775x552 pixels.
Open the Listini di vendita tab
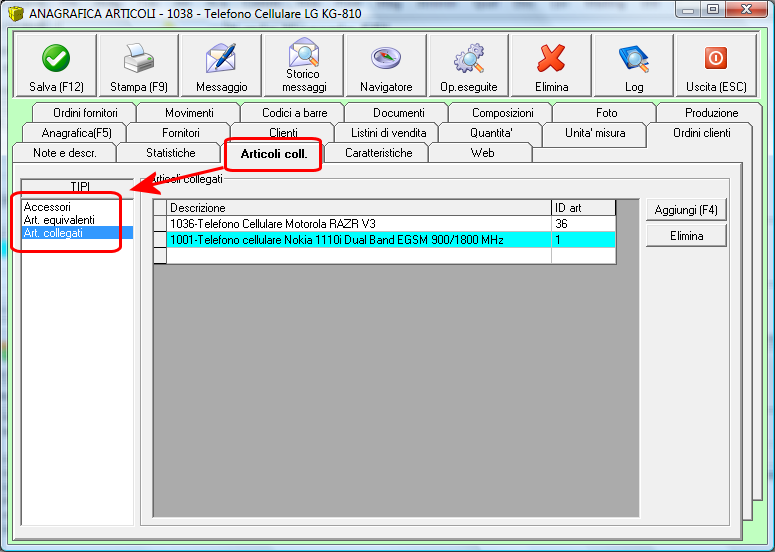388,133
